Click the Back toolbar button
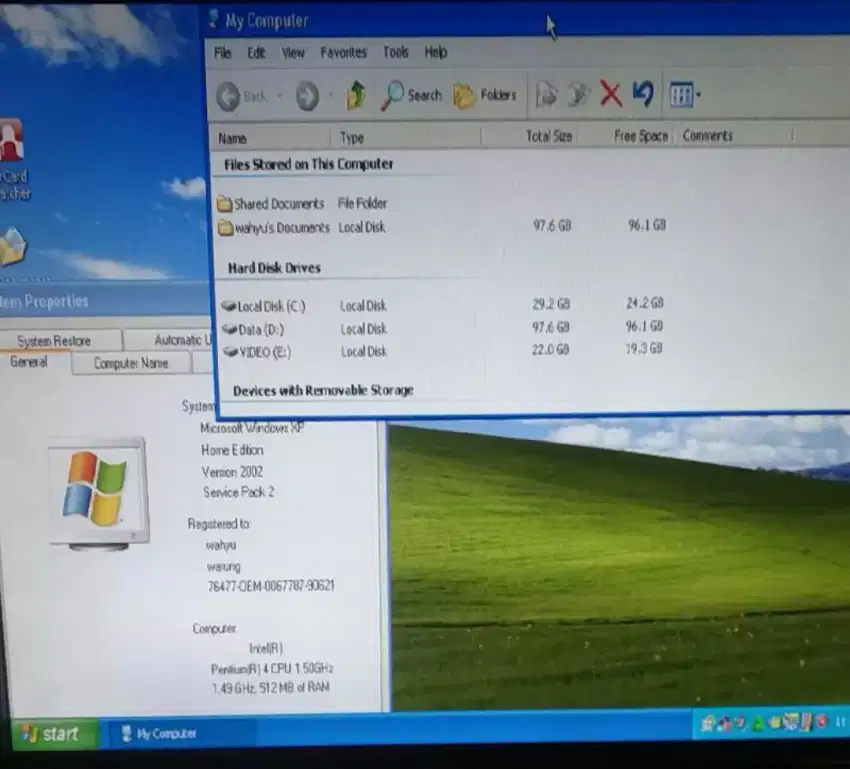This screenshot has width=850, height=769. [241, 96]
